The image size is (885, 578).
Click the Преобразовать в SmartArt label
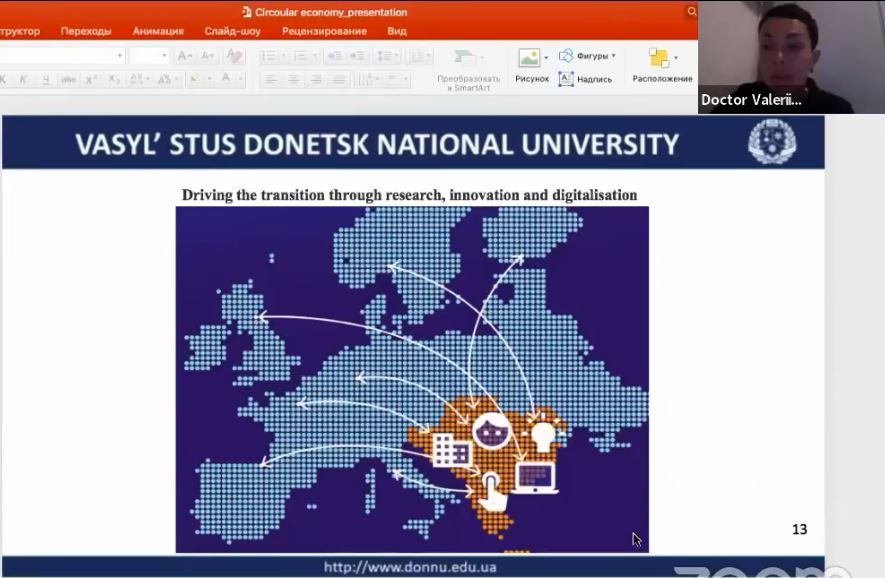point(468,83)
